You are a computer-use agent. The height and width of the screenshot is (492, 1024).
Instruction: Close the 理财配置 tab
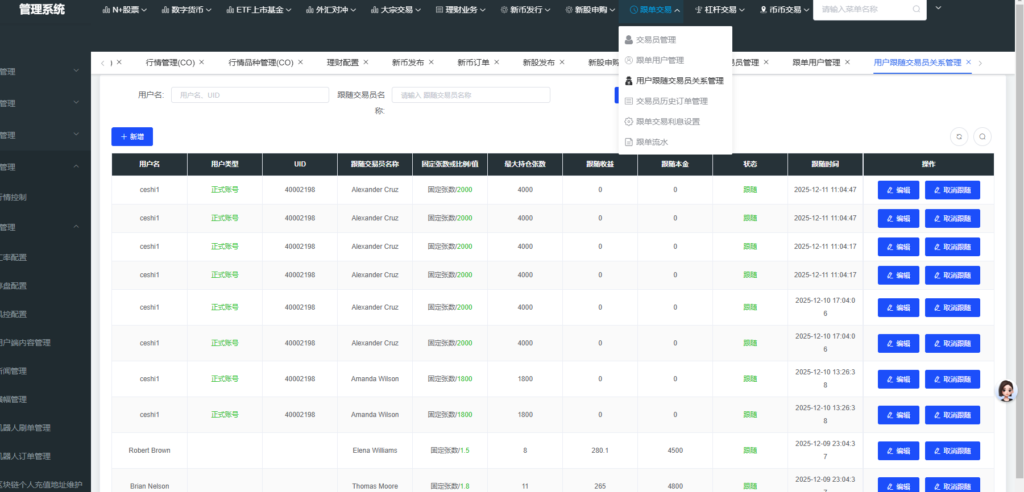[x=366, y=62]
